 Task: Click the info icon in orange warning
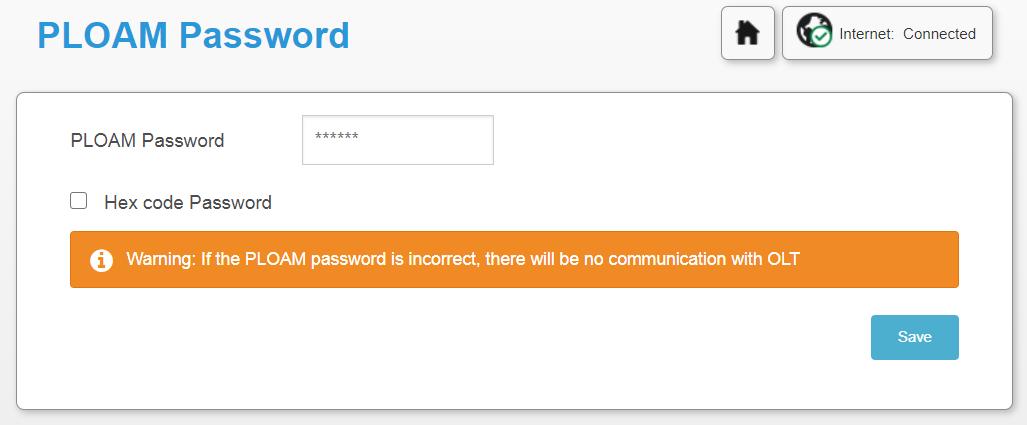tap(102, 259)
